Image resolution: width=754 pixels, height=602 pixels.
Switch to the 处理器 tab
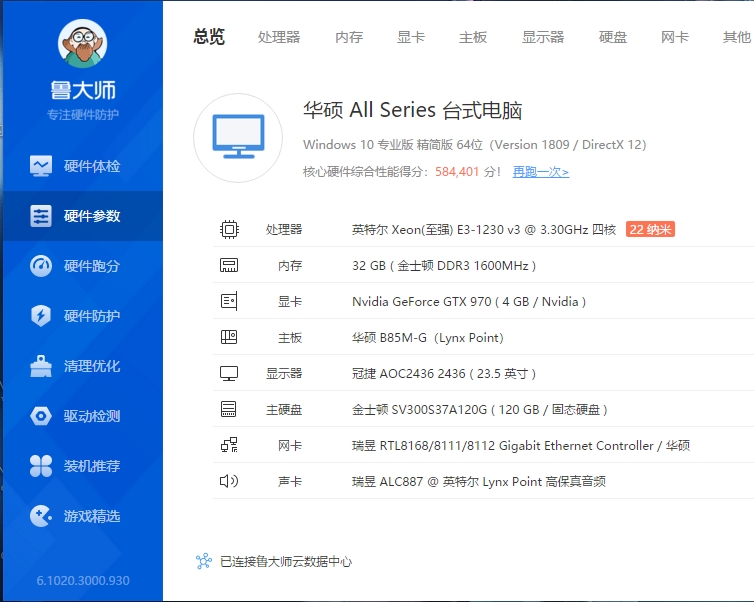coord(279,37)
